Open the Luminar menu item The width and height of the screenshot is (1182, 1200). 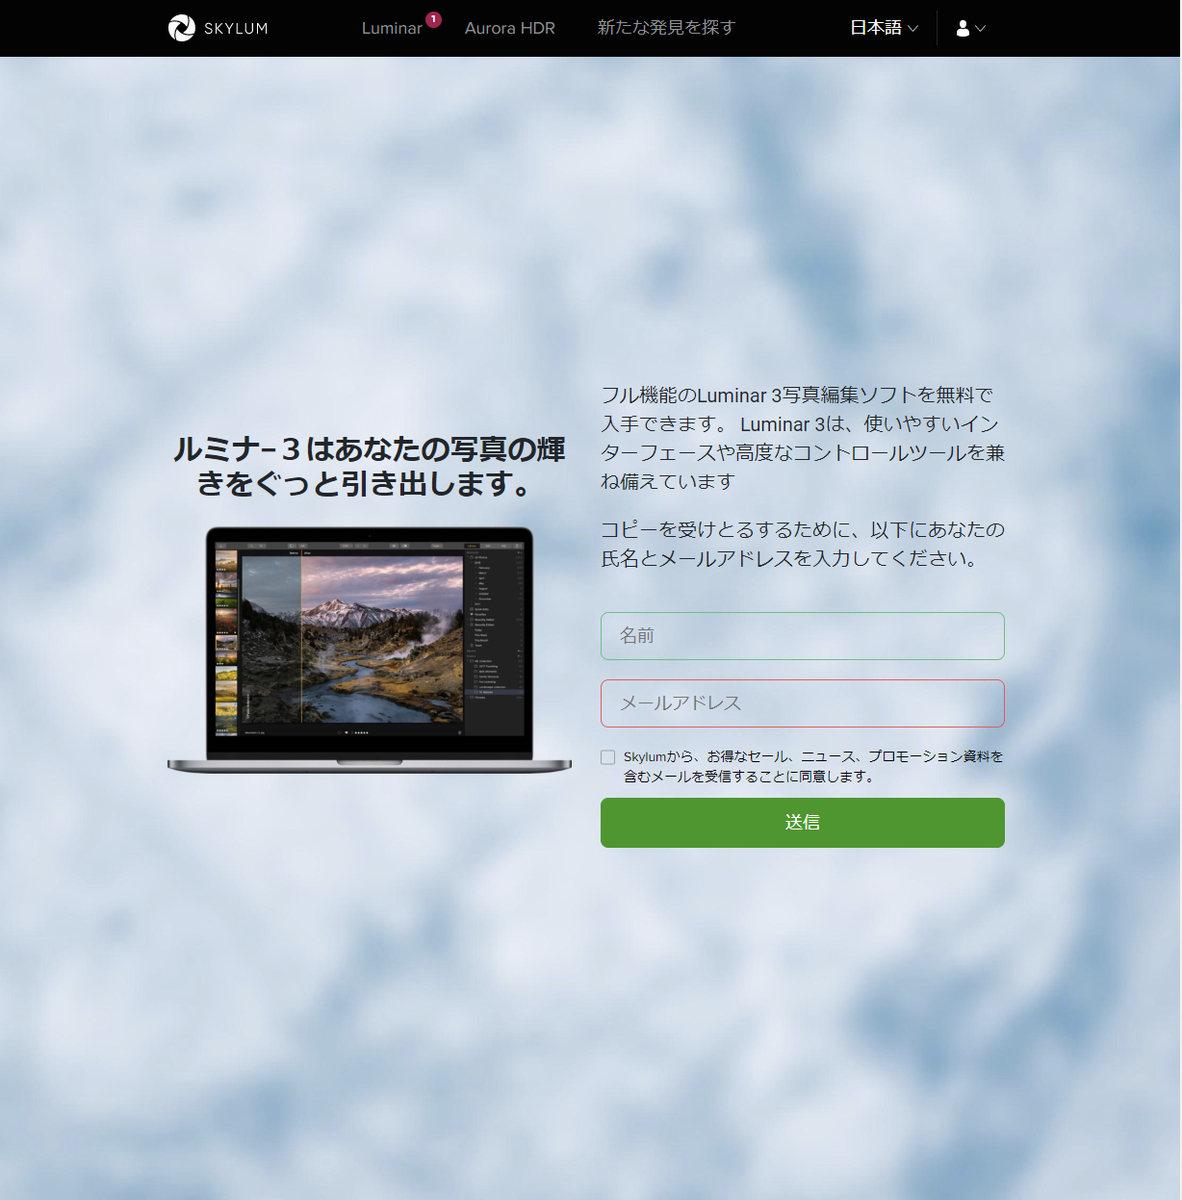[x=391, y=28]
